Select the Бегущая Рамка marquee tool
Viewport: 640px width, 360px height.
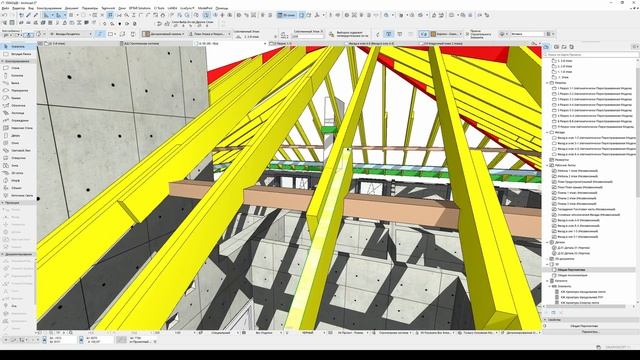pos(18,54)
